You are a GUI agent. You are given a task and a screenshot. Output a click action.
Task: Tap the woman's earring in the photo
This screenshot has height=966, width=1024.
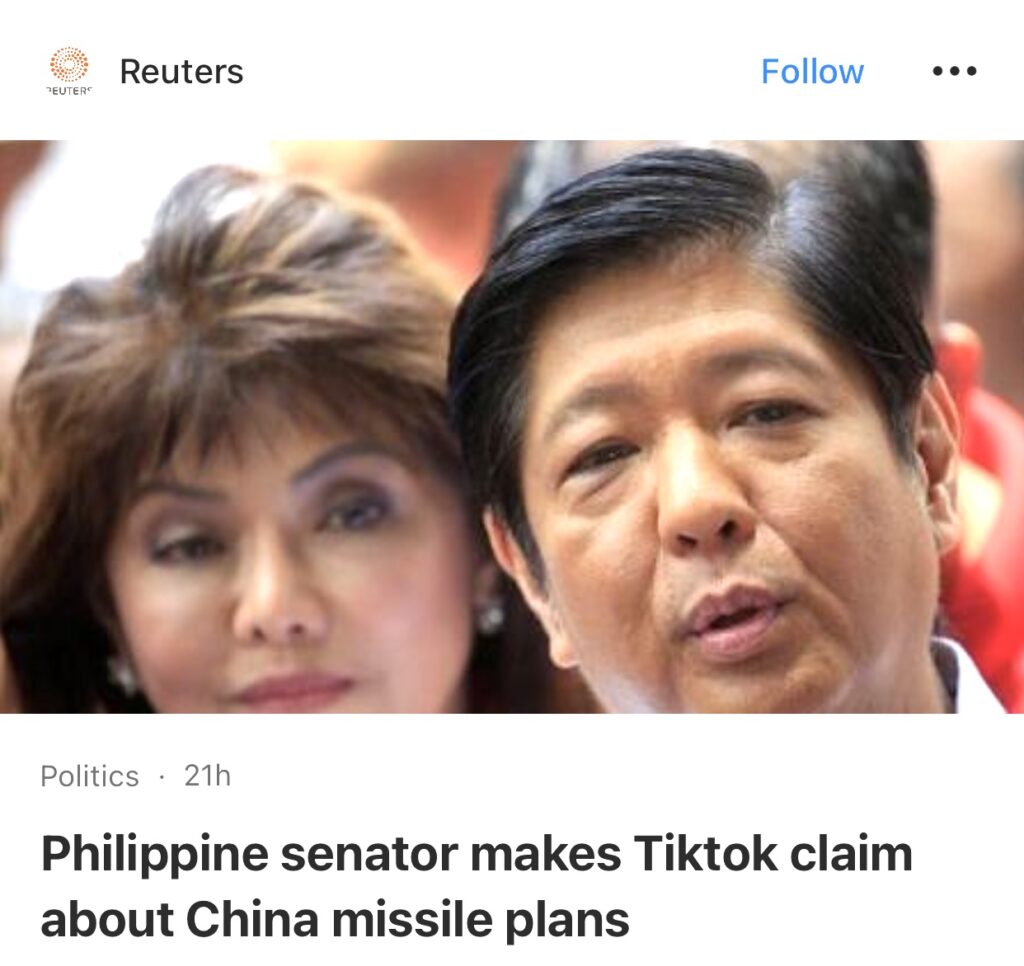[x=490, y=615]
